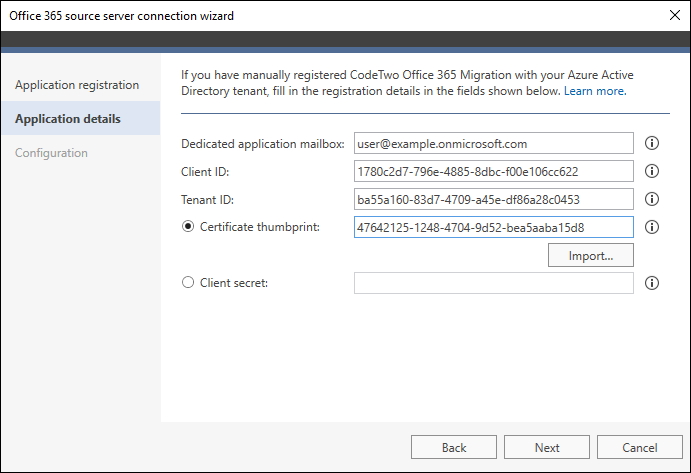Viewport: 691px width, 473px height.
Task: Click the Tenant ID label
Action: 207,200
